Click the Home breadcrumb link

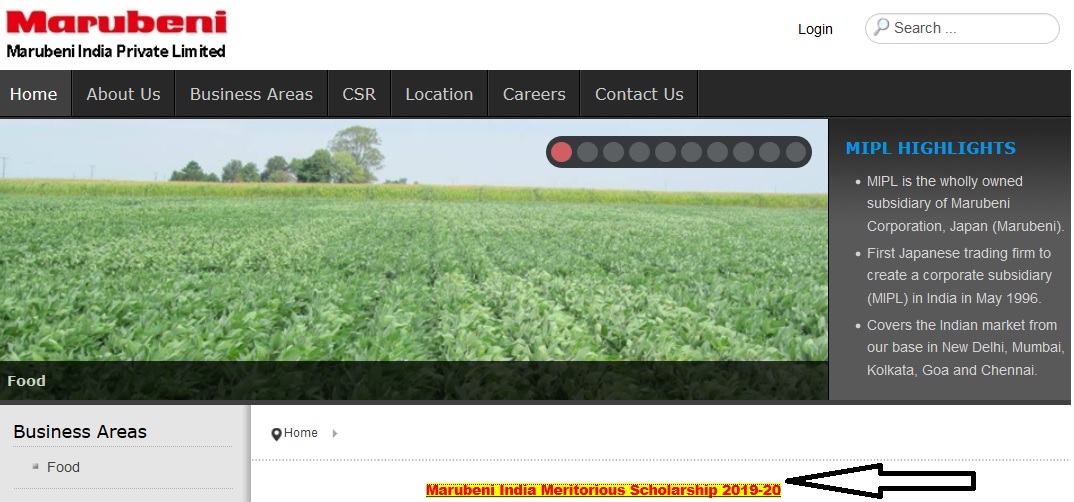301,433
